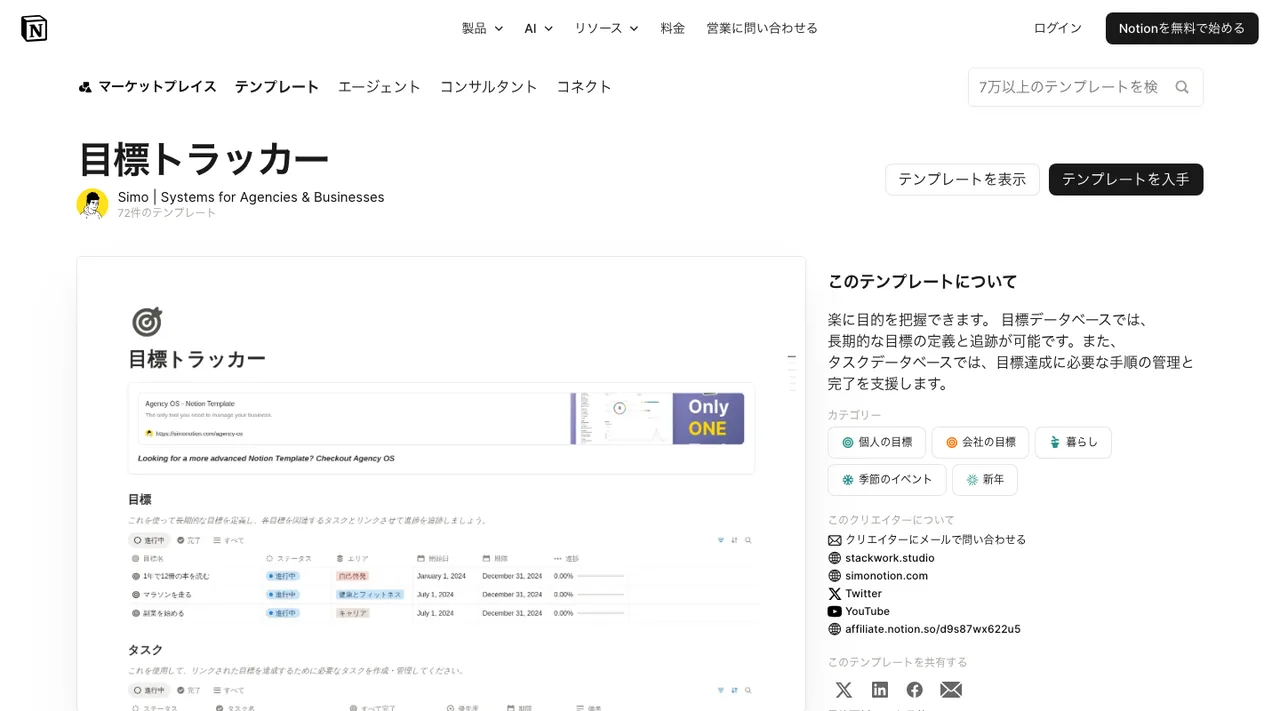Click the ログイン link
The height and width of the screenshot is (711, 1280).
[1057, 28]
